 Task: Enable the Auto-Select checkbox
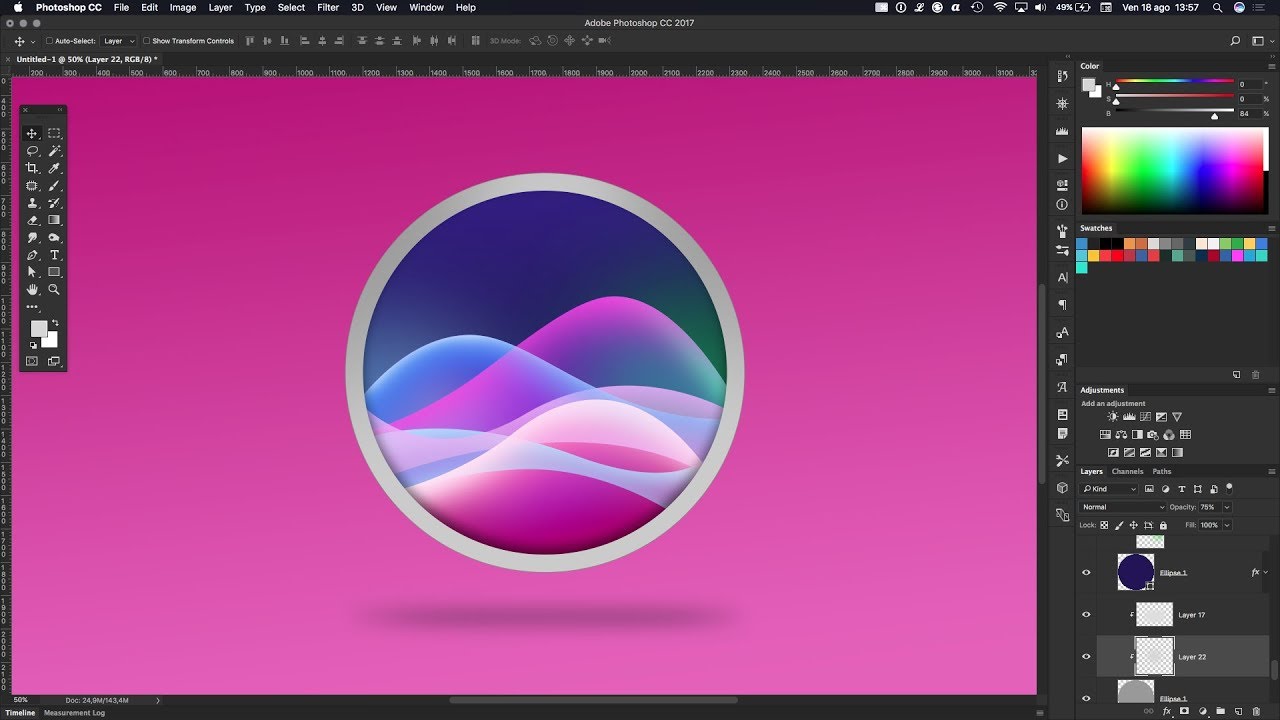(x=47, y=42)
